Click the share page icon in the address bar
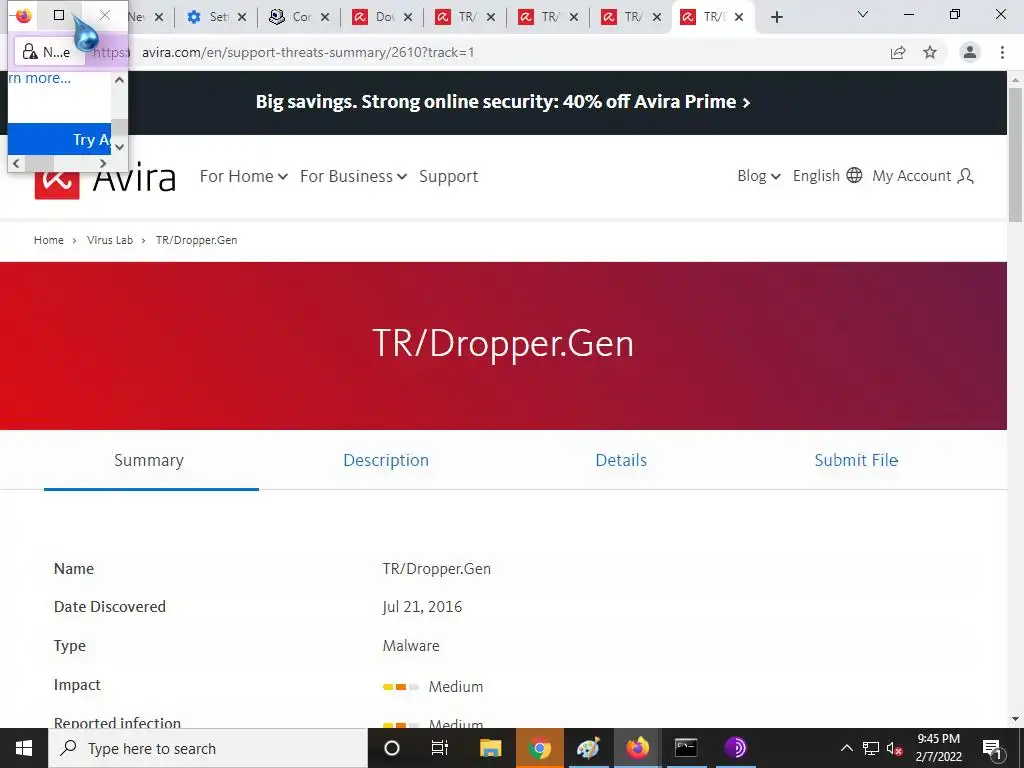The width and height of the screenshot is (1024, 768). pyautogui.click(x=898, y=52)
